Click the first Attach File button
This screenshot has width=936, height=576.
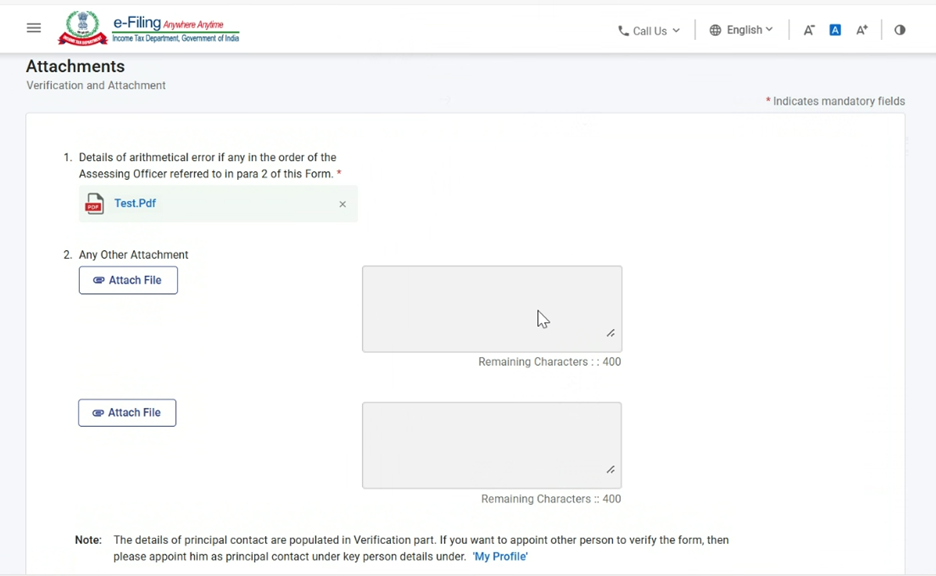click(128, 280)
